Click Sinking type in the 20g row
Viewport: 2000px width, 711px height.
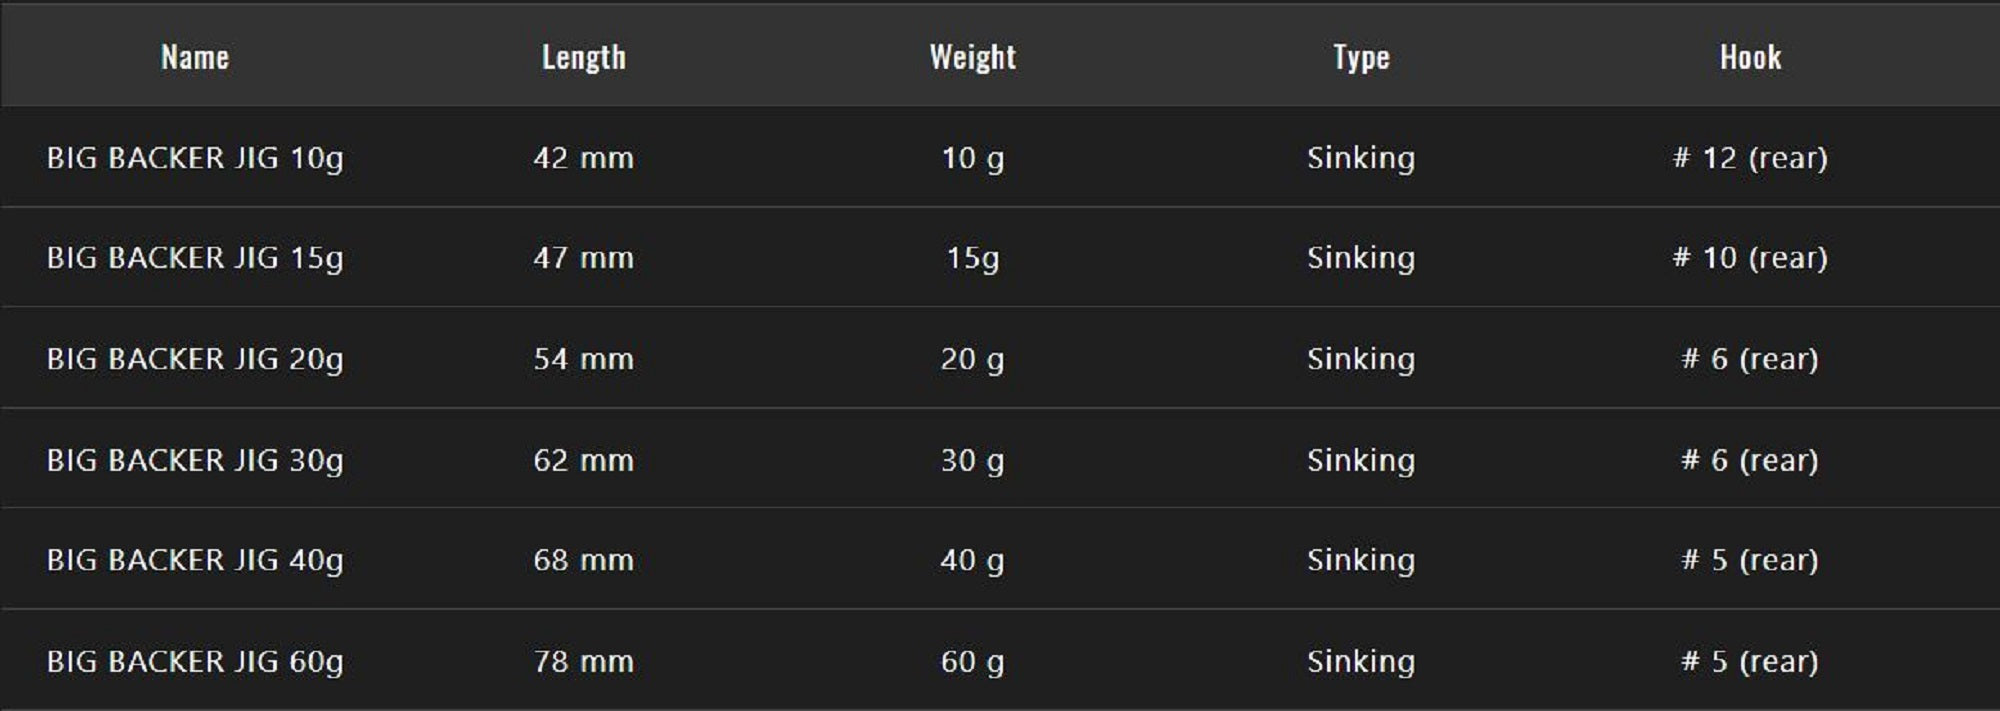(1361, 359)
